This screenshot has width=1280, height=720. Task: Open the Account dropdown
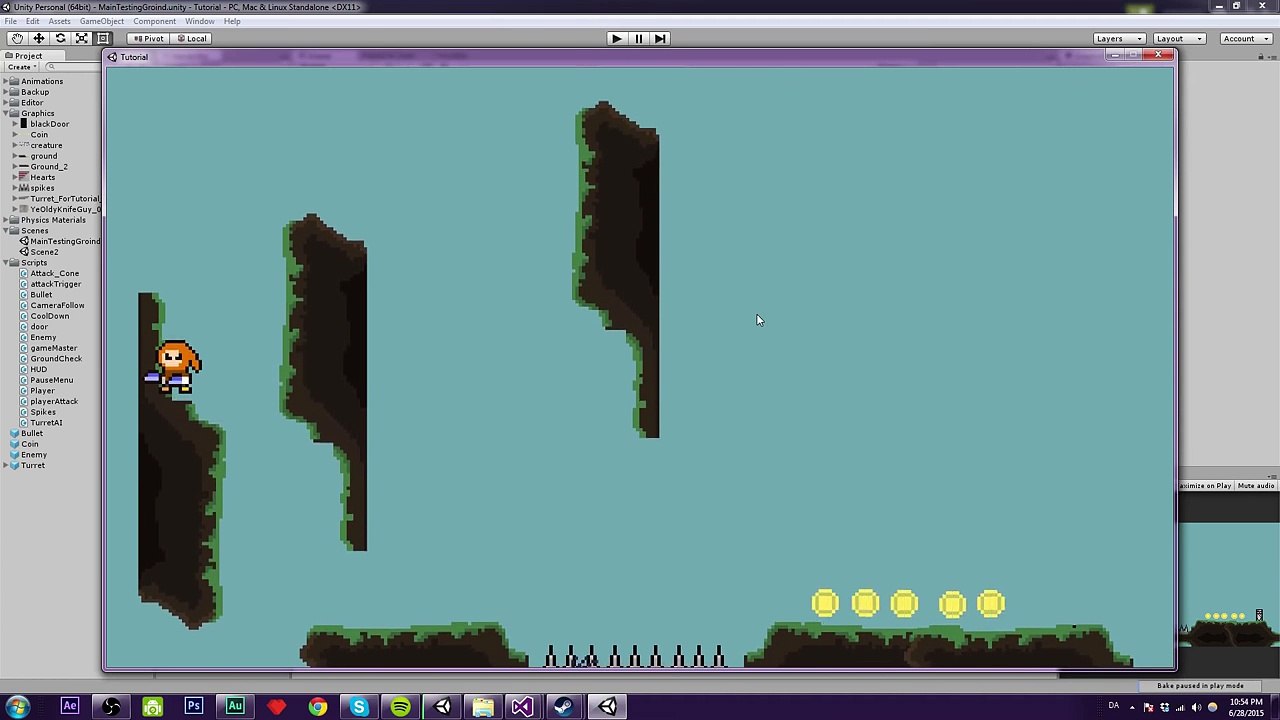[x=1246, y=38]
